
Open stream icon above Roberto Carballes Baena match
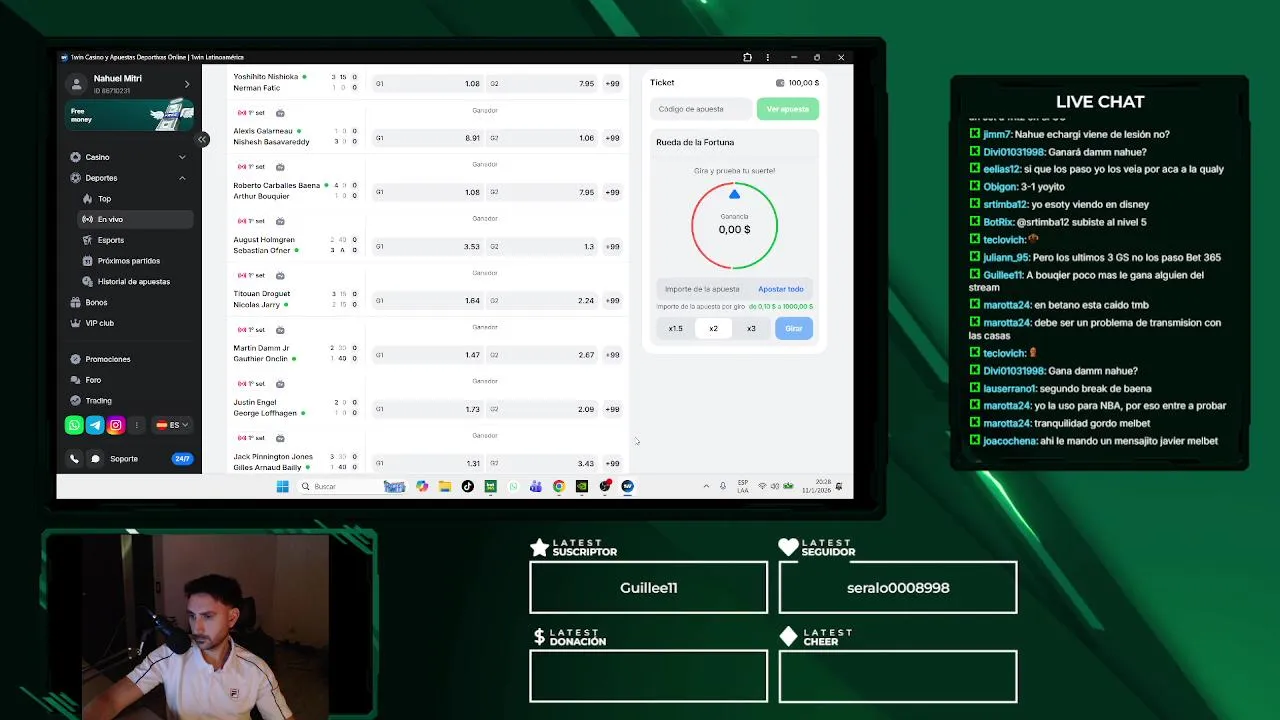coord(280,167)
